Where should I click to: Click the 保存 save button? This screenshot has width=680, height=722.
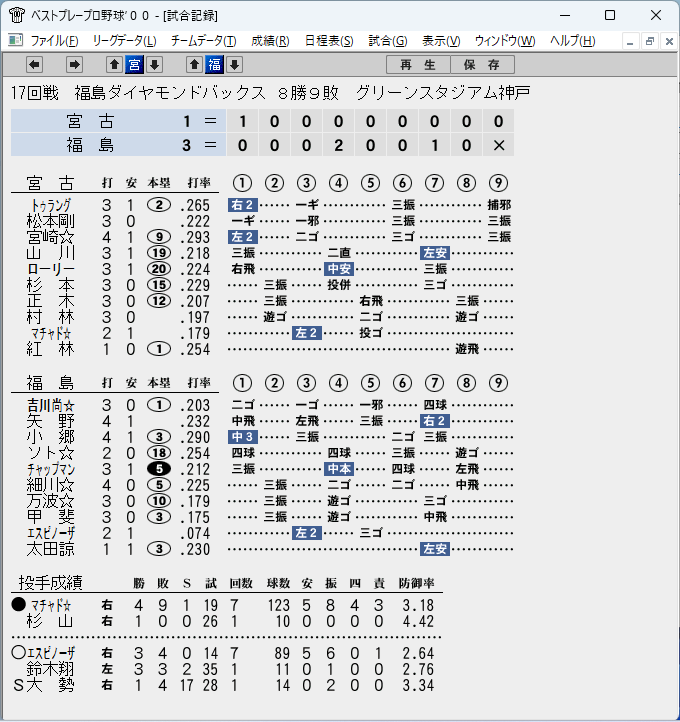pyautogui.click(x=482, y=65)
